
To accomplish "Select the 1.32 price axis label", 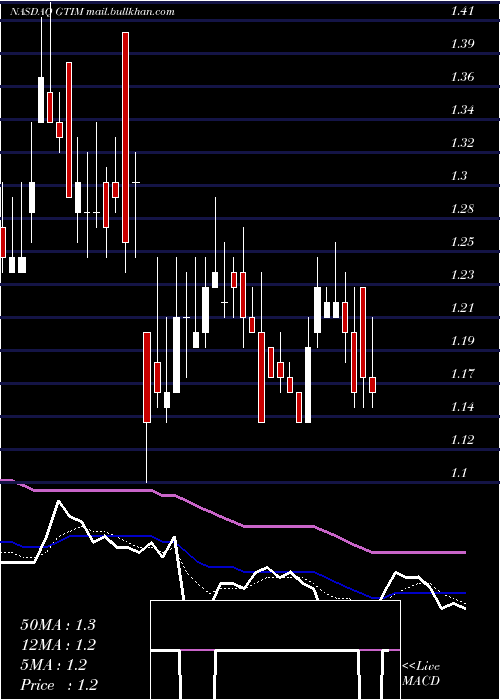I will click(462, 143).
